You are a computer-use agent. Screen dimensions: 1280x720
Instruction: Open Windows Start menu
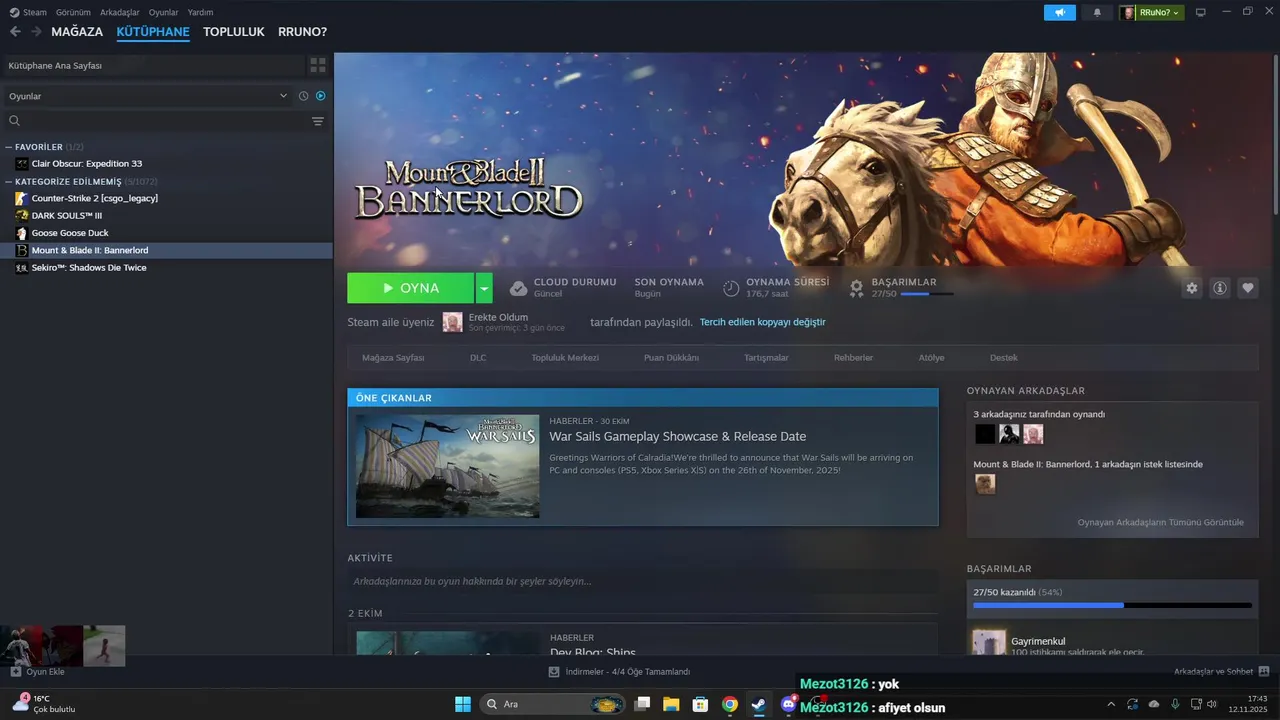pyautogui.click(x=463, y=704)
